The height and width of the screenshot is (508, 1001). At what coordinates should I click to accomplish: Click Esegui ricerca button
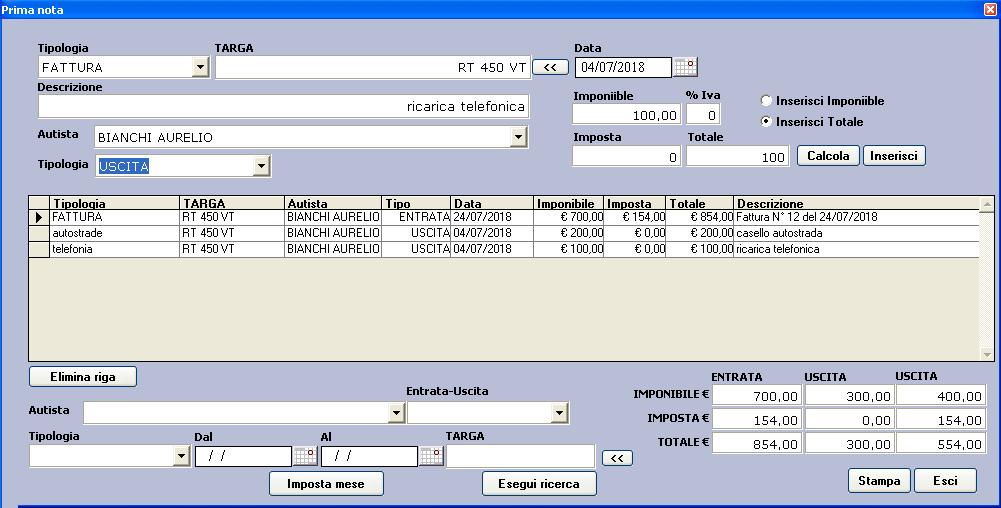point(539,484)
